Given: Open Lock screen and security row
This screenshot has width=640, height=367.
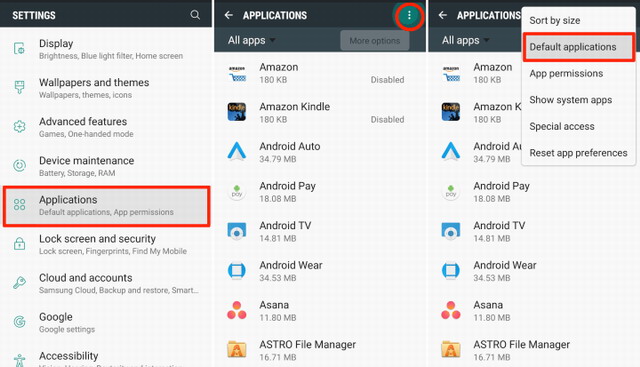Looking at the screenshot, I should [x=106, y=244].
